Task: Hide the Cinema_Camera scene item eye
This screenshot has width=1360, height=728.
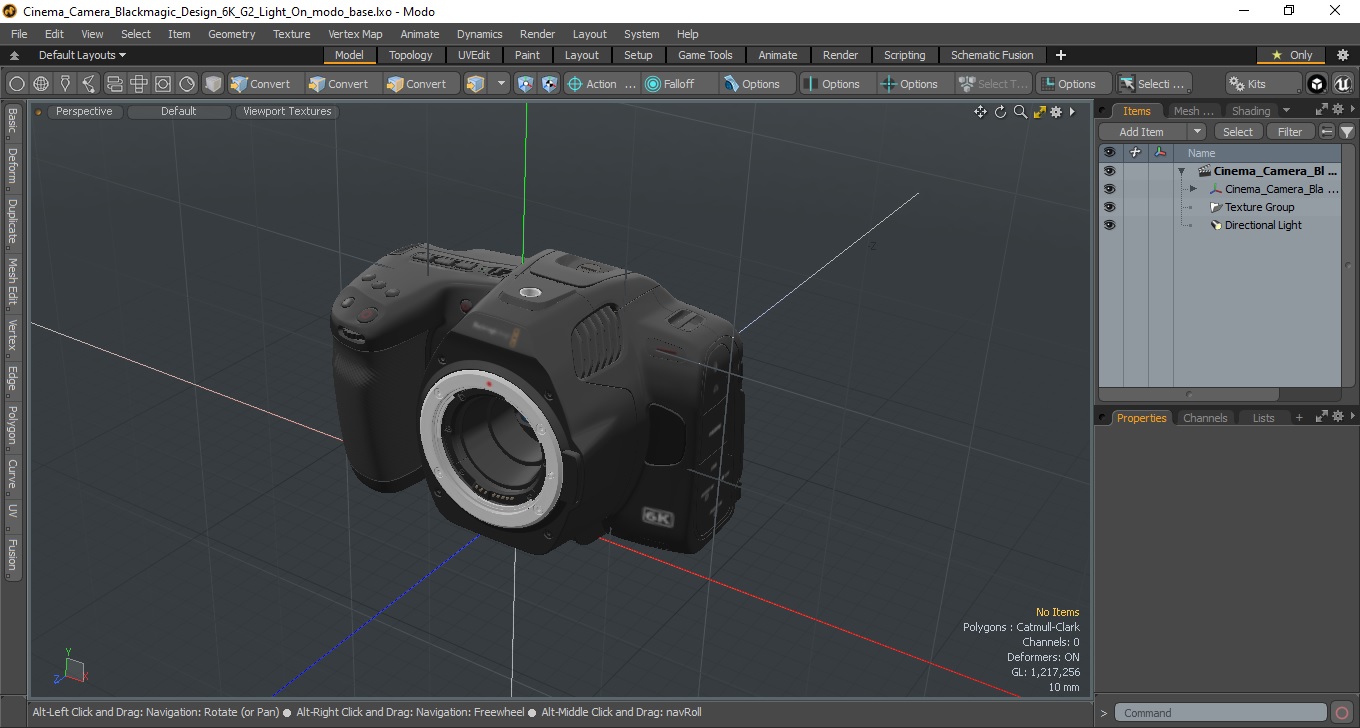Action: 1109,171
